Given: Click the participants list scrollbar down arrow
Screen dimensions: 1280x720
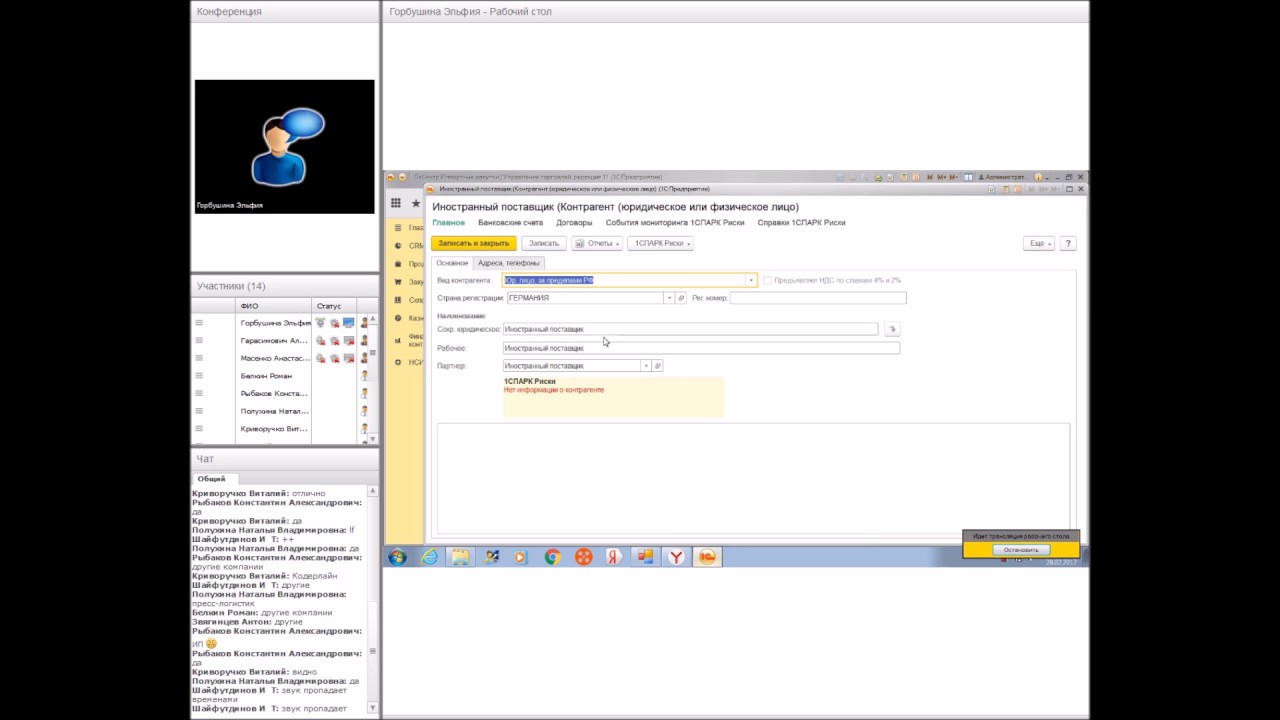Looking at the screenshot, I should [x=373, y=438].
